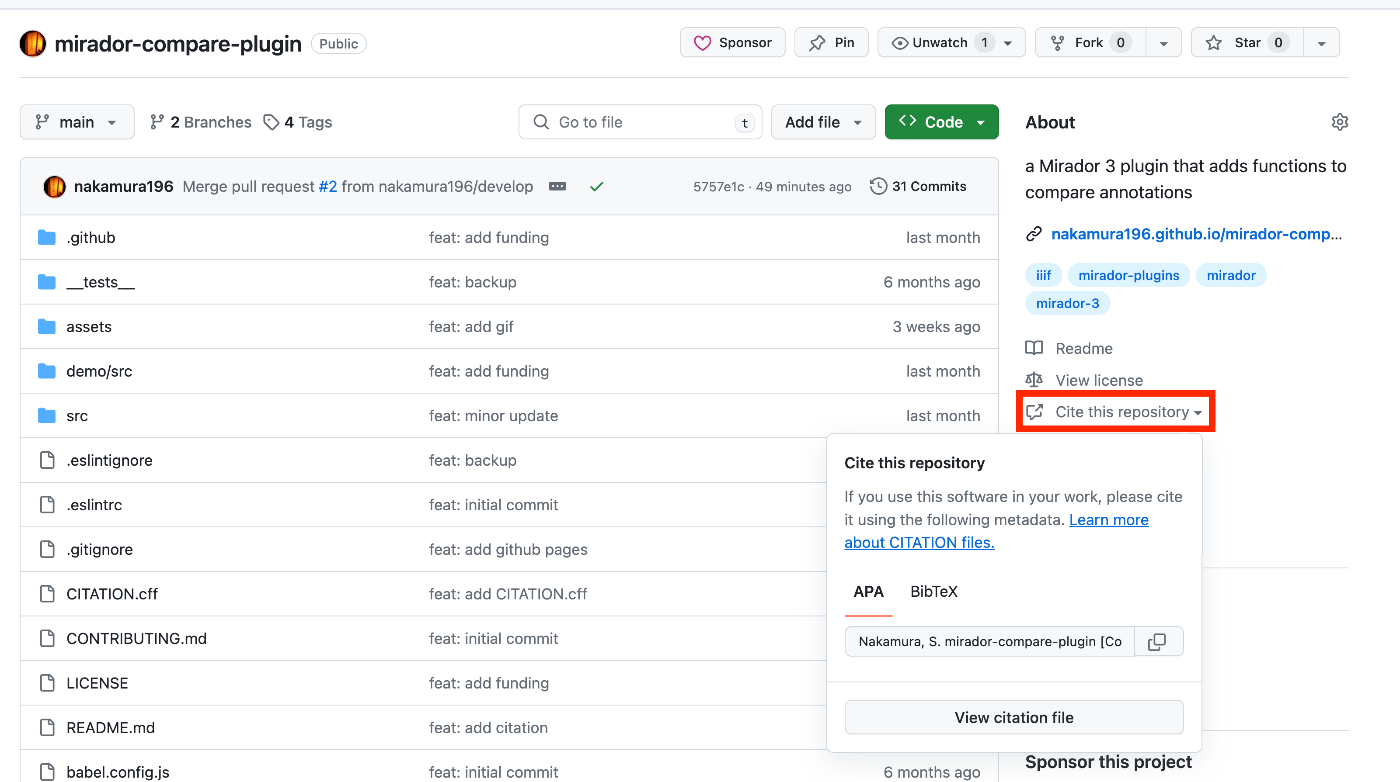1400x782 pixels.
Task: Click the Sponsor button
Action: point(733,43)
